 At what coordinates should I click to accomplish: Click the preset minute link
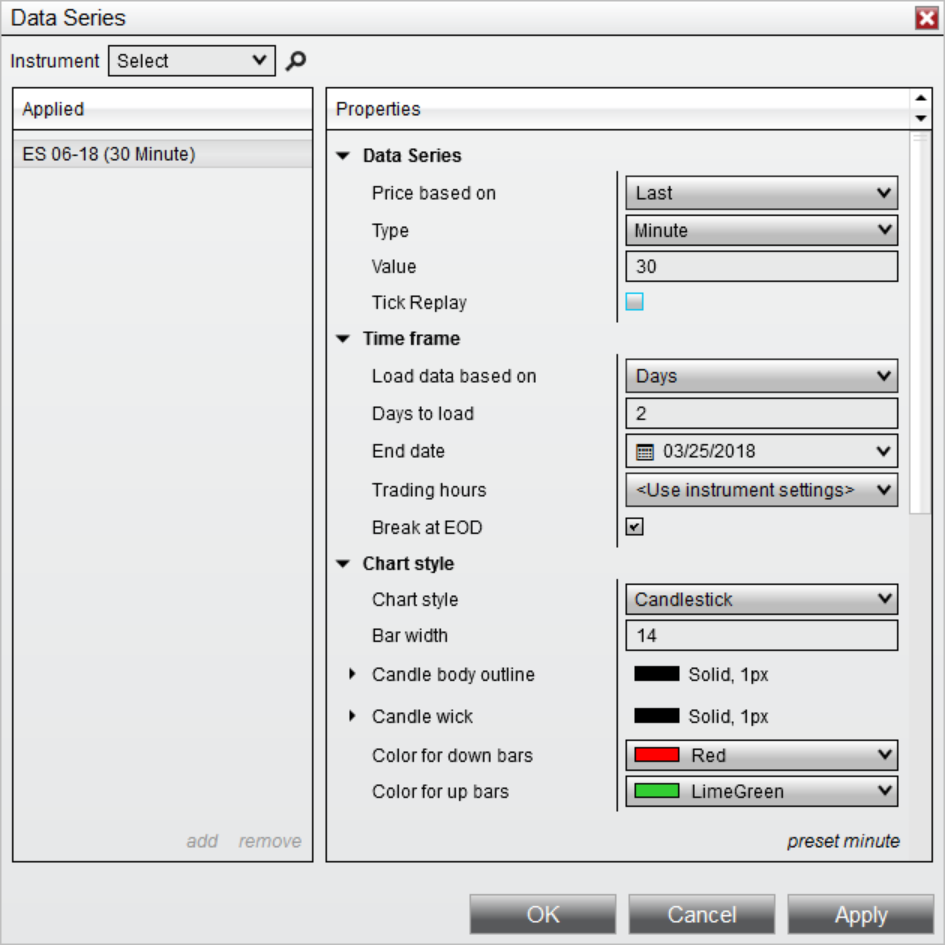[843, 841]
